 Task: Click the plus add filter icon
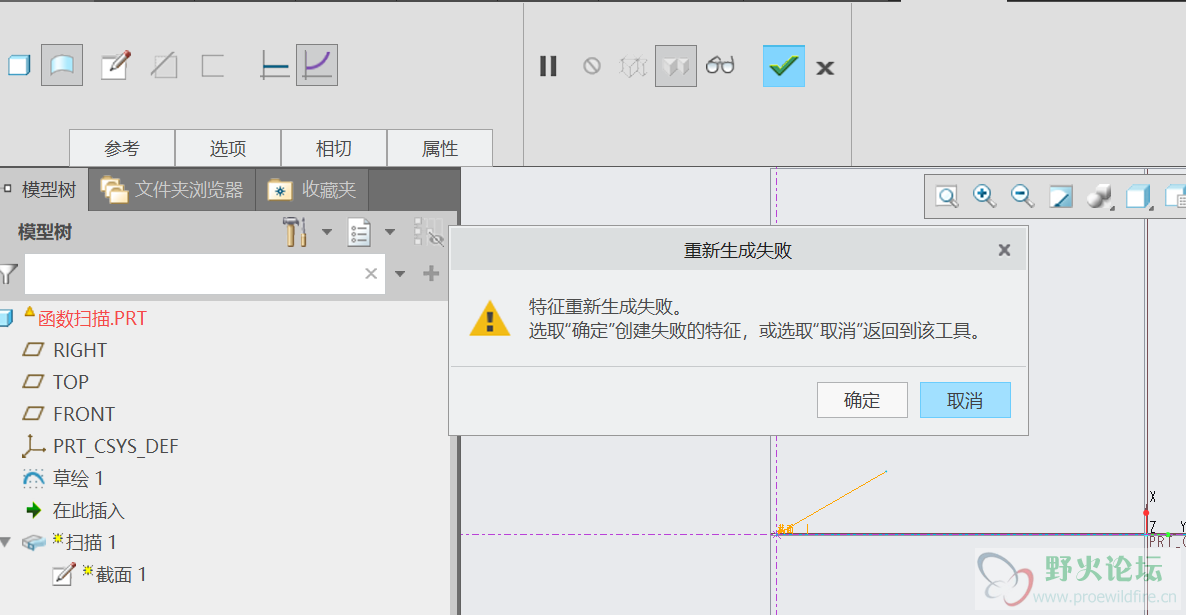tap(431, 274)
